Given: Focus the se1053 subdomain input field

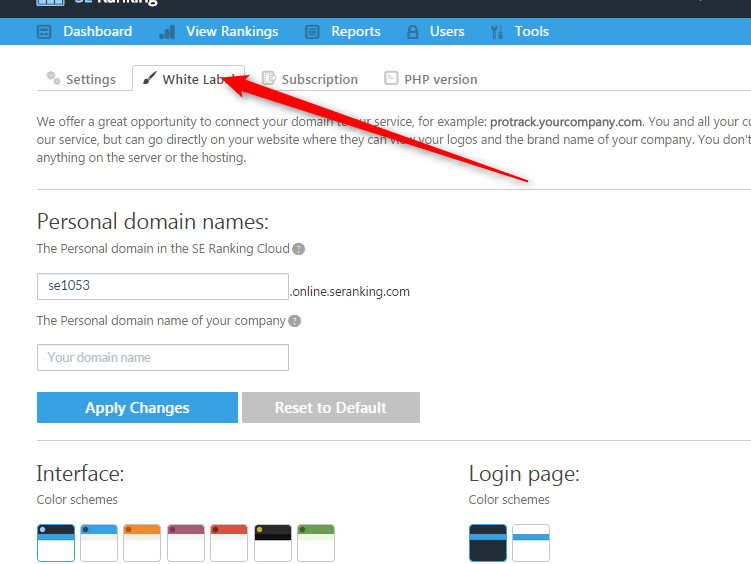Looking at the screenshot, I should (163, 286).
